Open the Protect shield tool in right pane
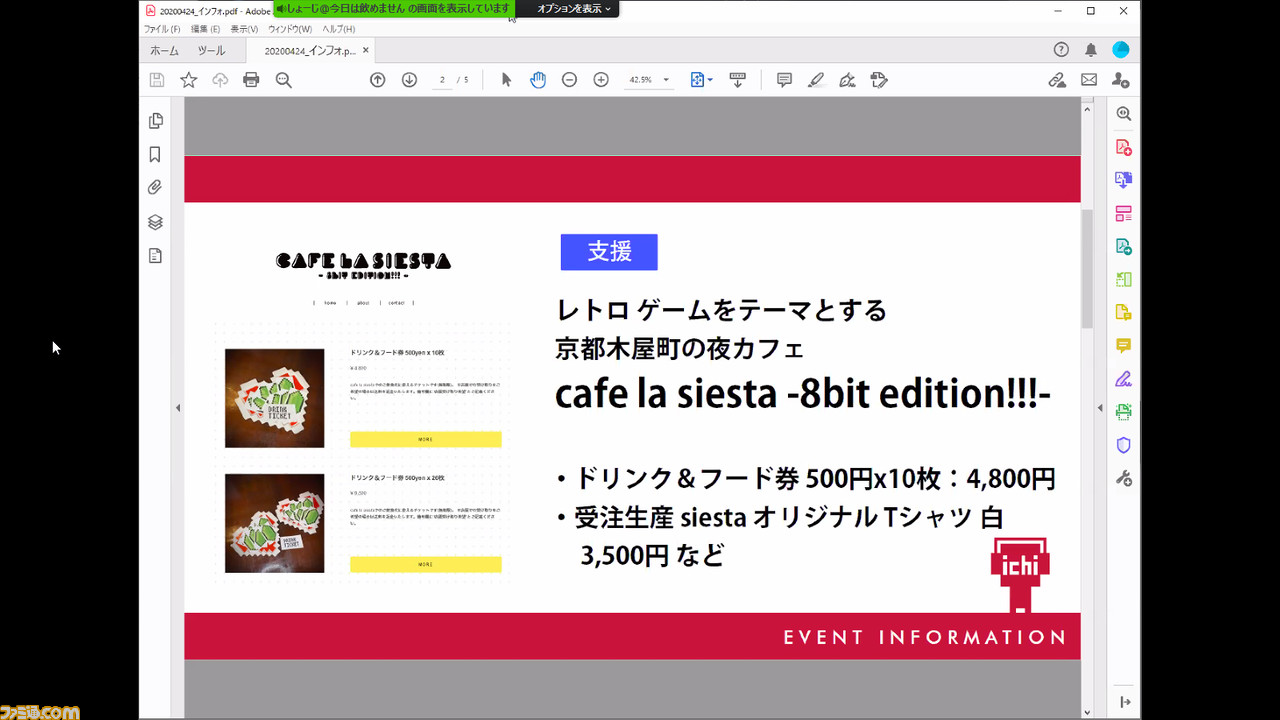 pyautogui.click(x=1124, y=445)
